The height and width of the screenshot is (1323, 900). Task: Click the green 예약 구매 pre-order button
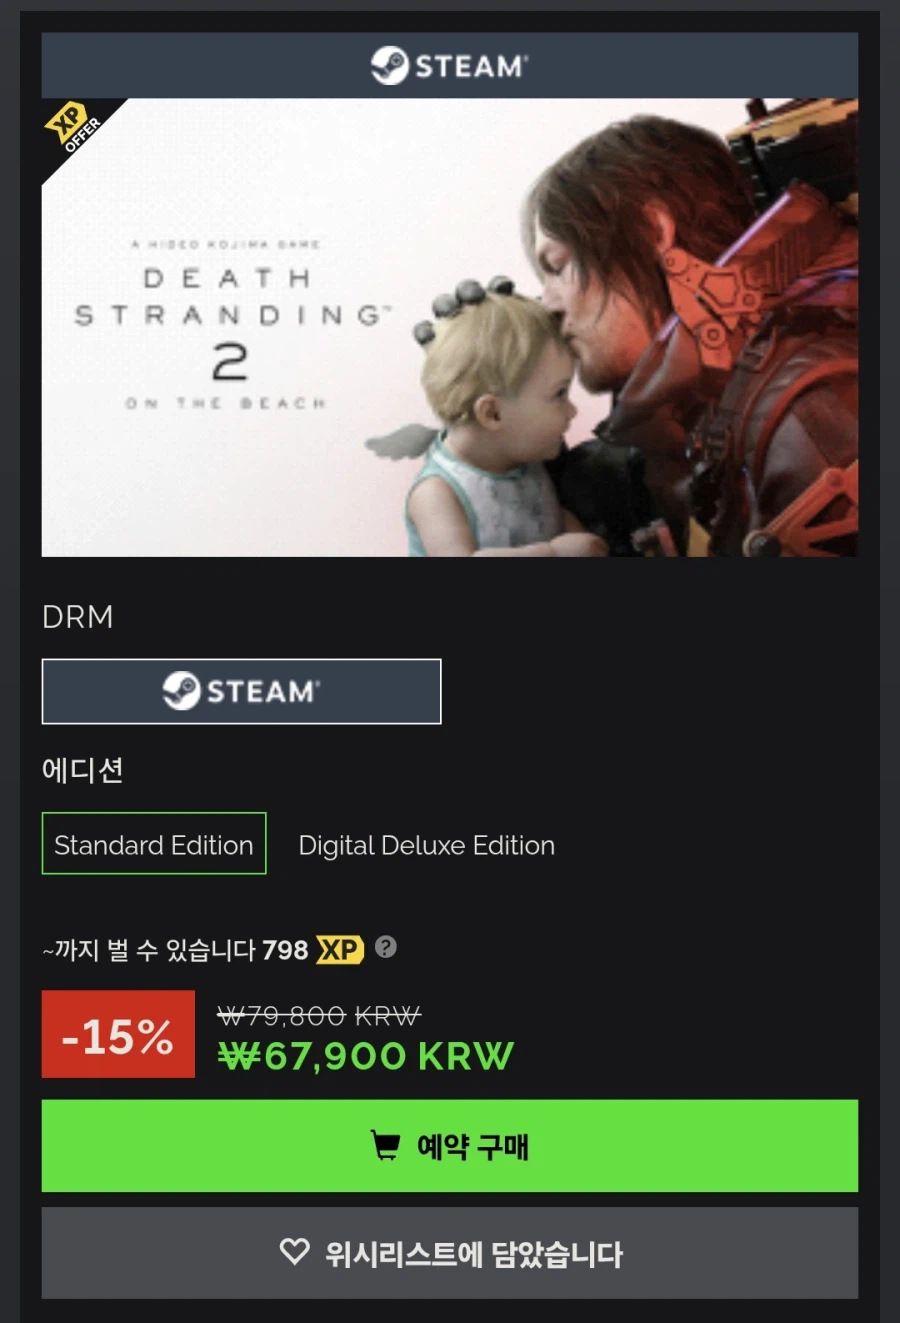450,1146
